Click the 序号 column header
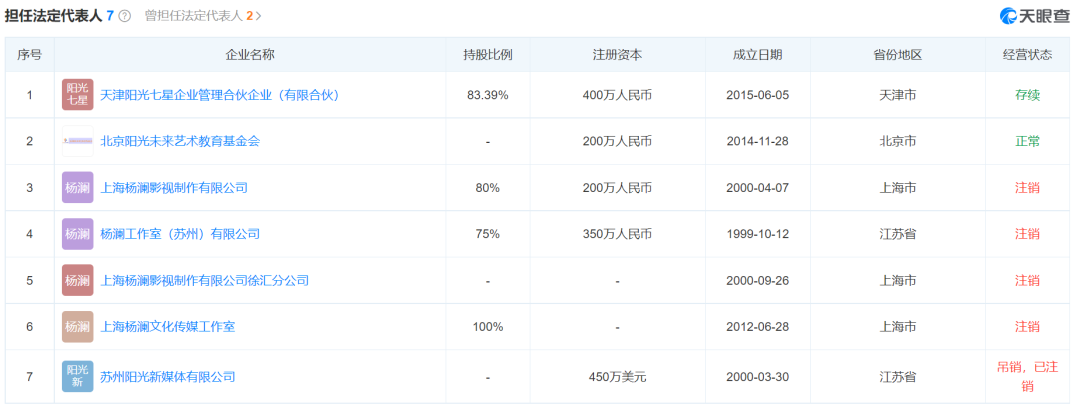Image resolution: width=1080 pixels, height=412 pixels. pyautogui.click(x=29, y=55)
